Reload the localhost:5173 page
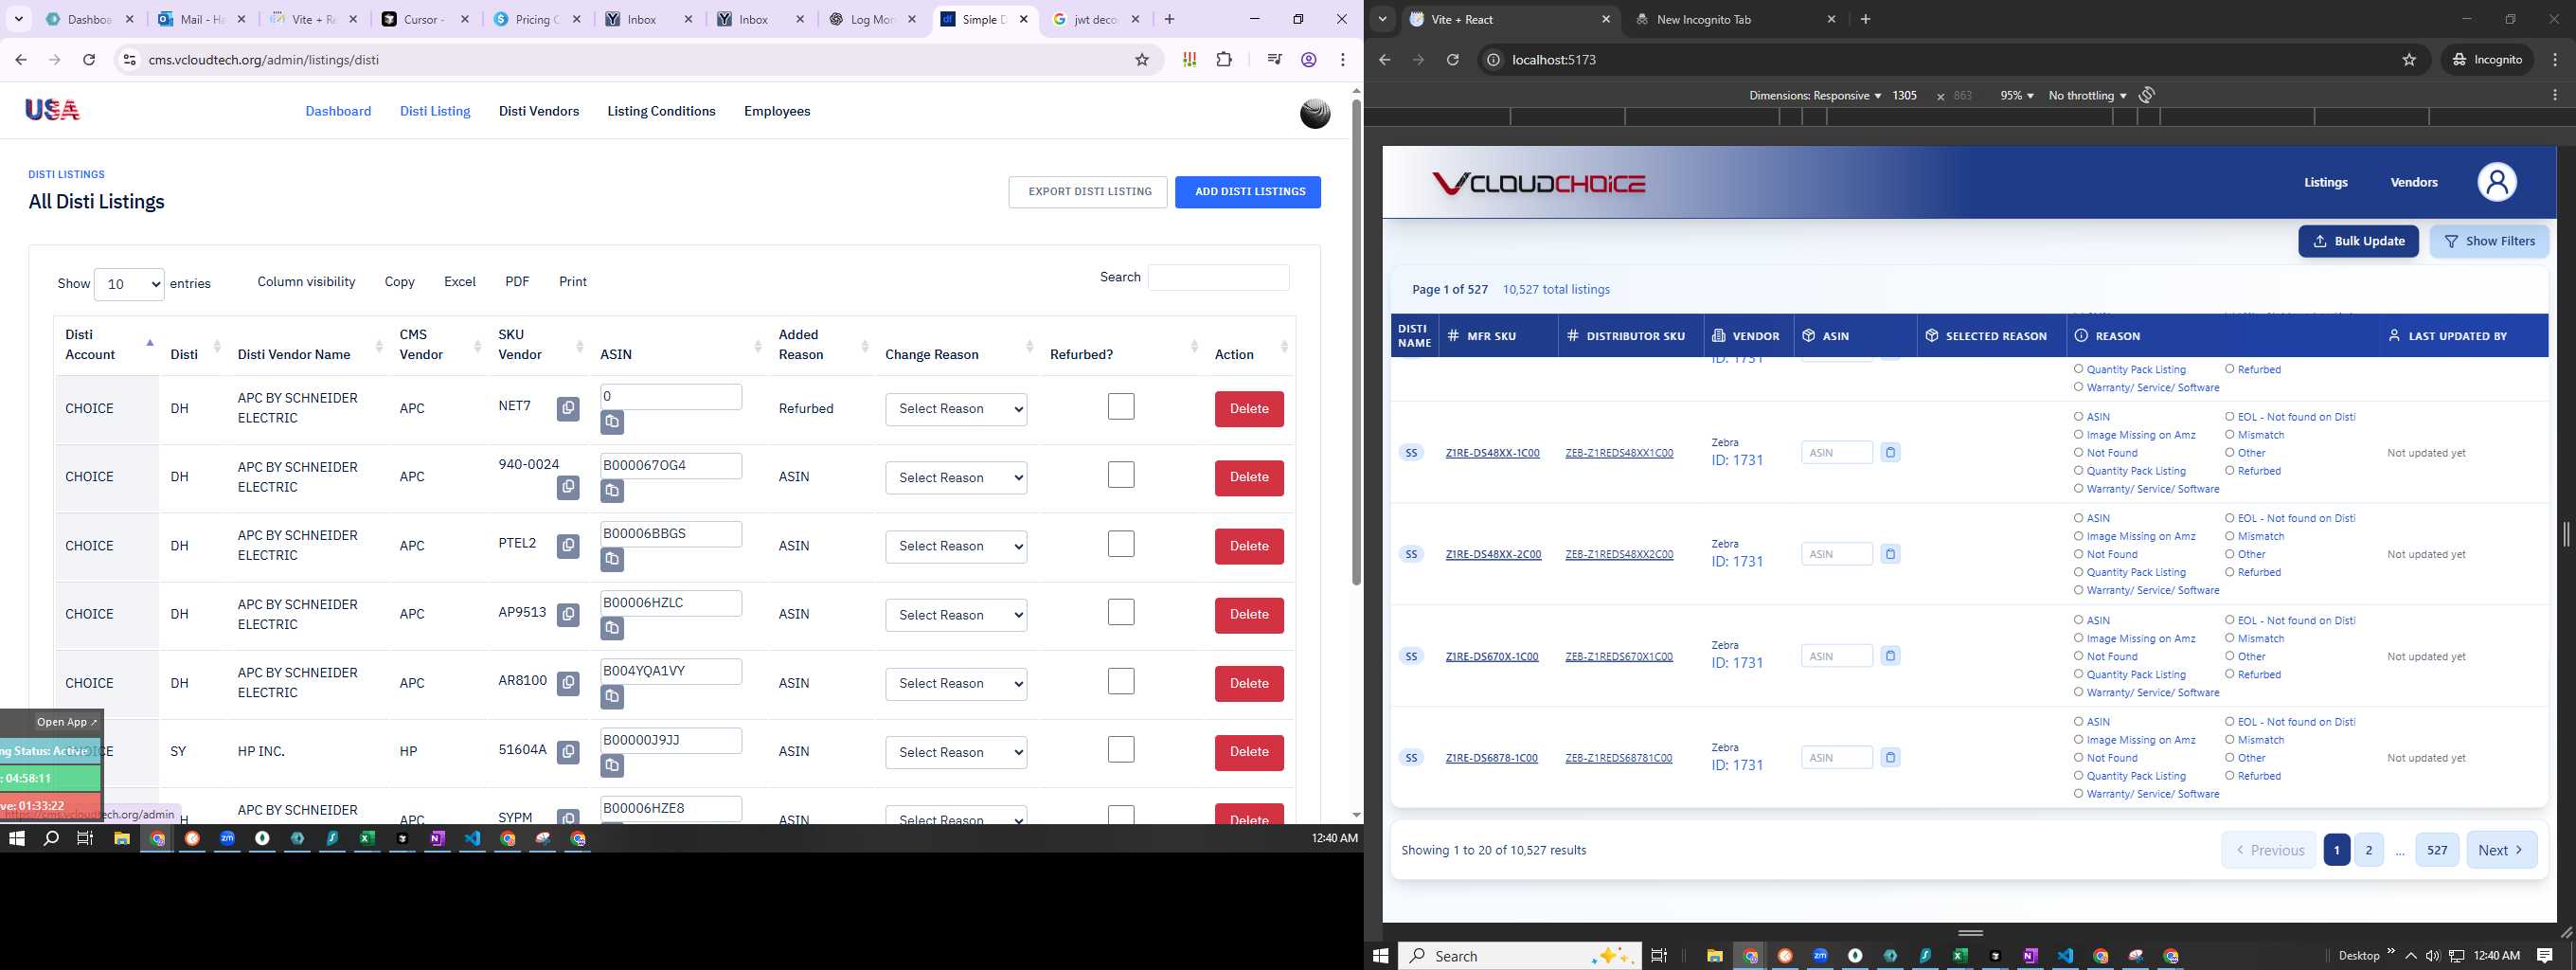The width and height of the screenshot is (2576, 970). (1453, 60)
